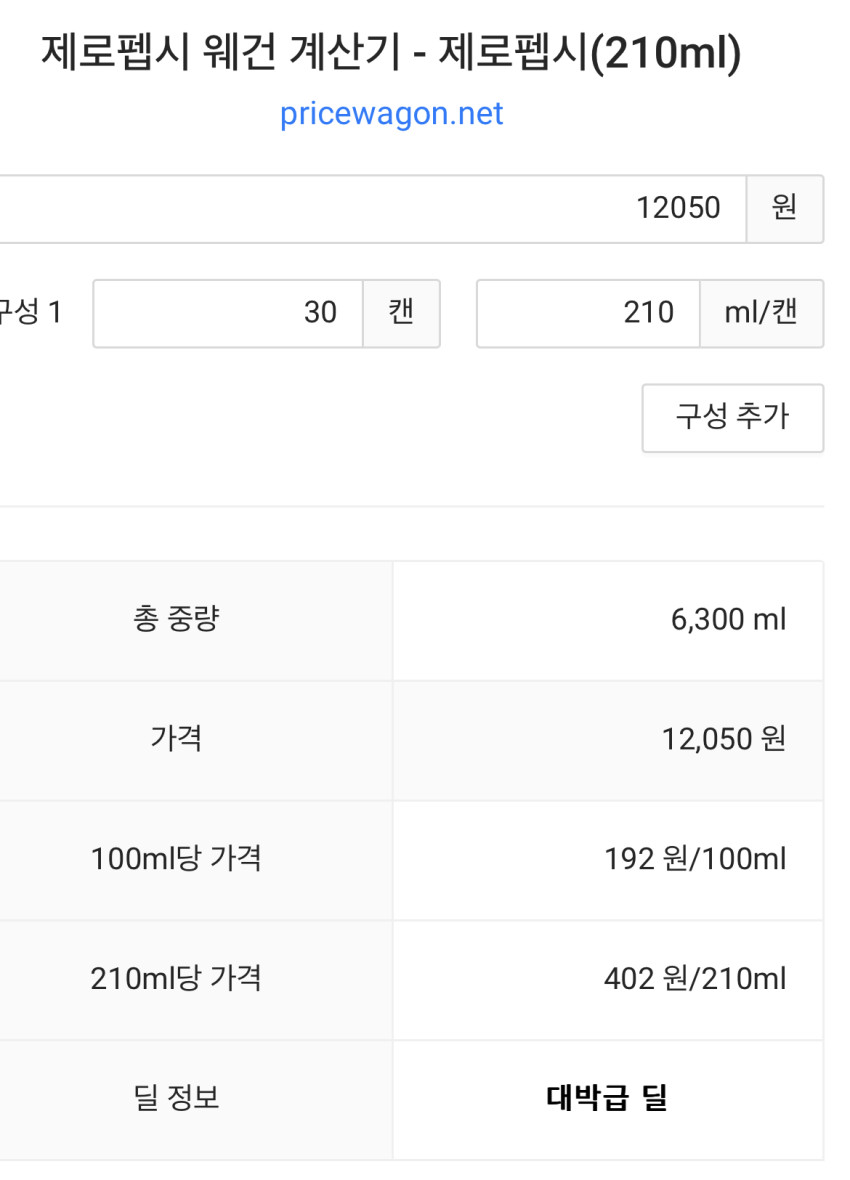850x1180 pixels.
Task: Focus the can count field showing 30
Action: click(228, 313)
